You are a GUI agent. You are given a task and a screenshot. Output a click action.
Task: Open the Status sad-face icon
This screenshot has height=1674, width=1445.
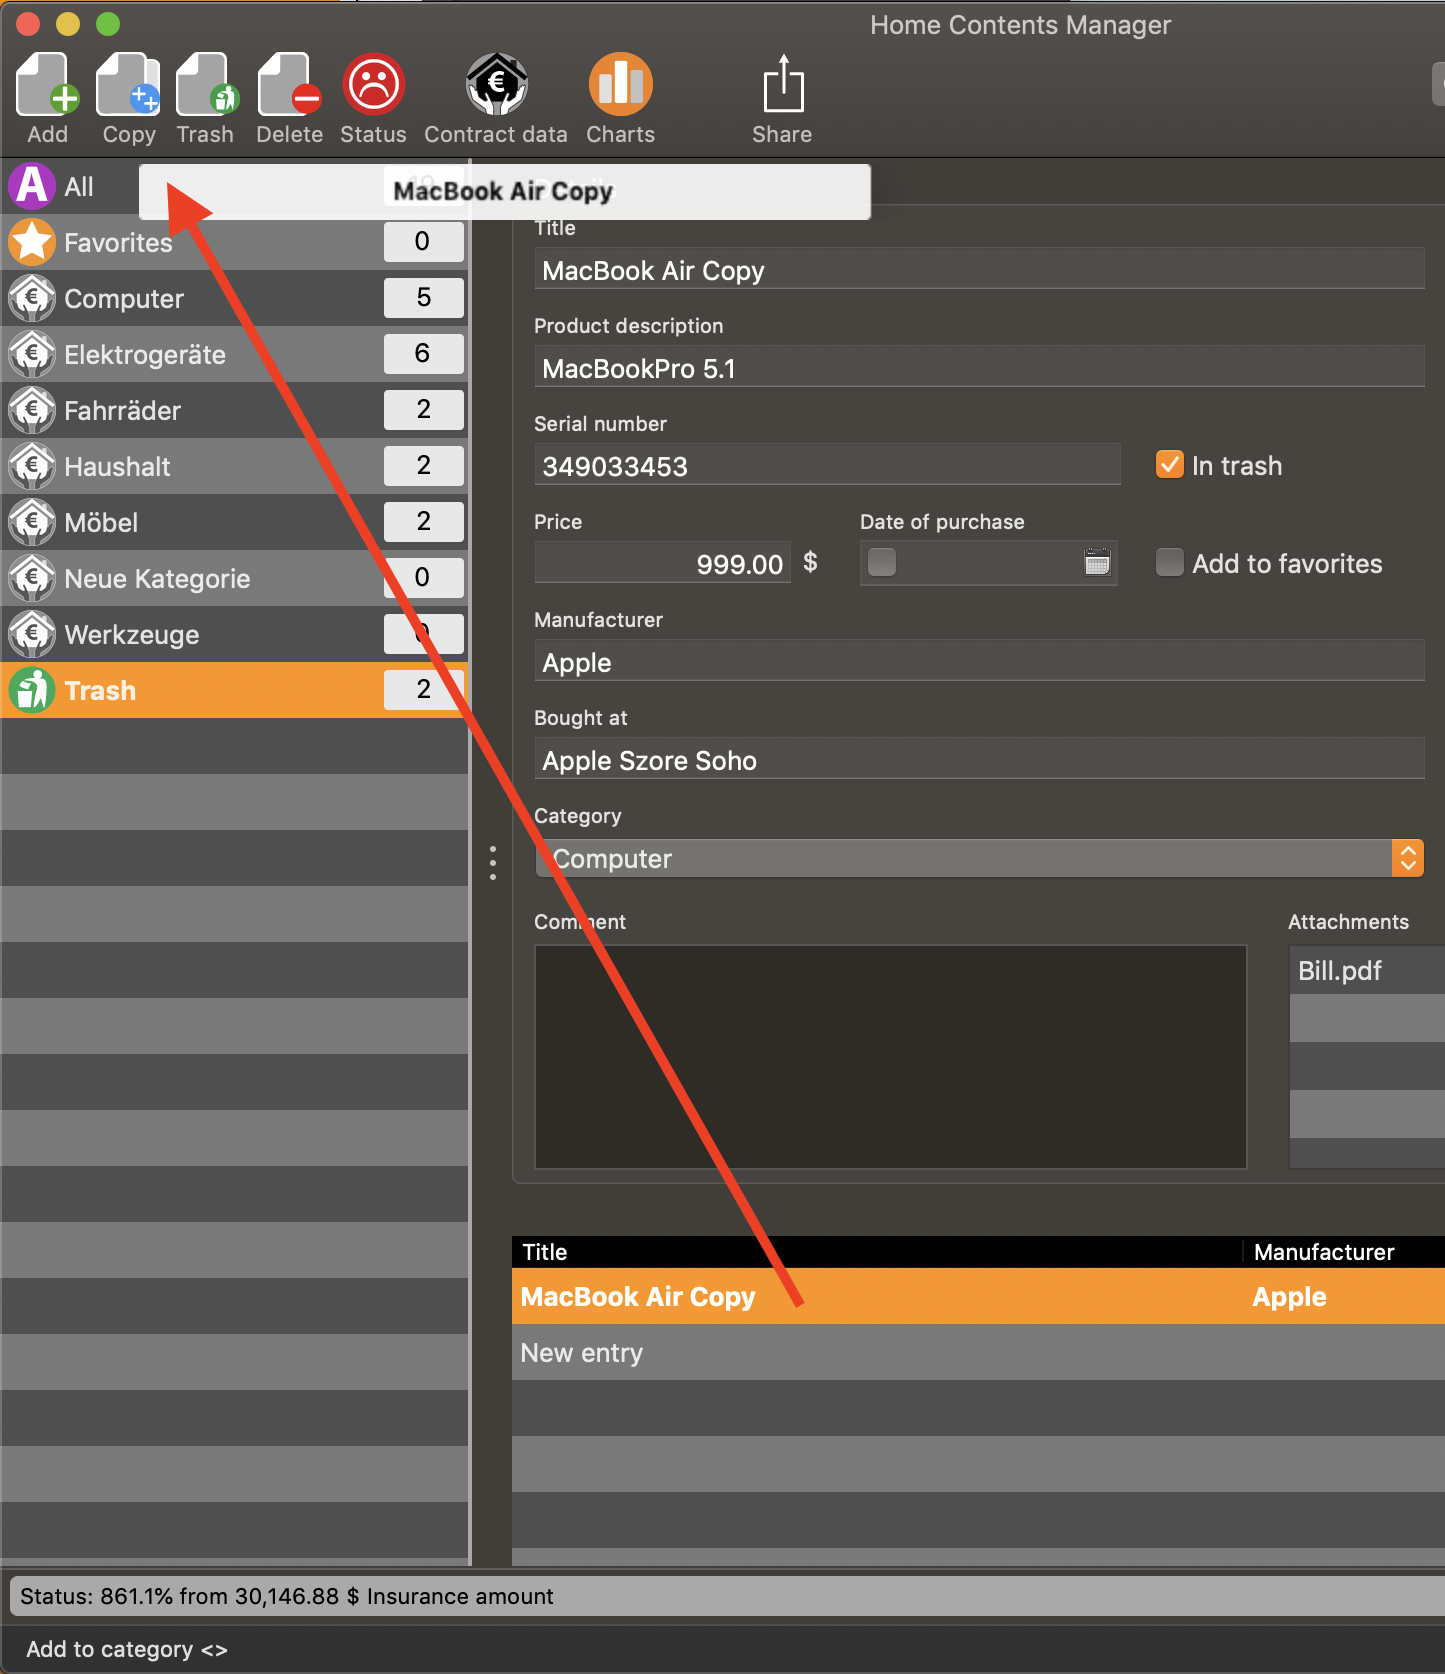pos(373,85)
